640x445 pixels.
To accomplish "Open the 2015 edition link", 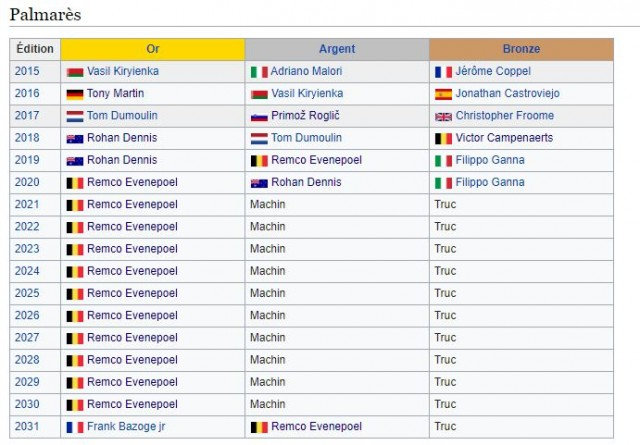I will coord(27,72).
